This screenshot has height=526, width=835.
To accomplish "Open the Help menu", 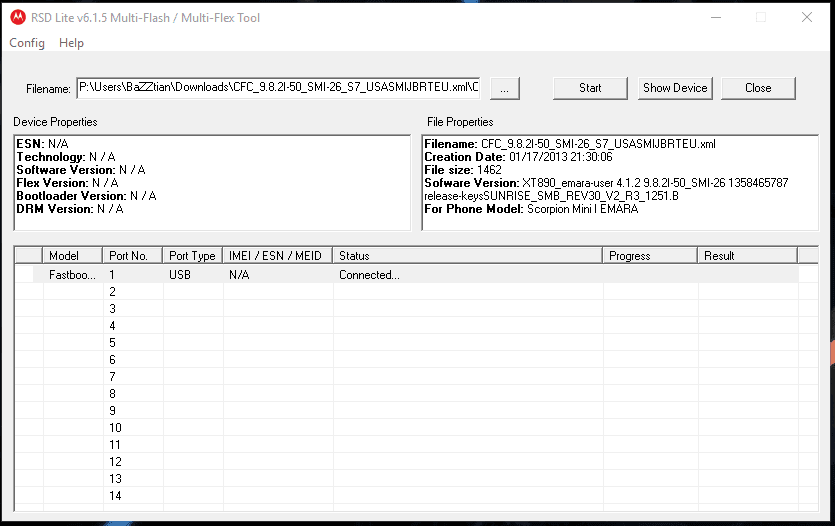I will pyautogui.click(x=71, y=43).
